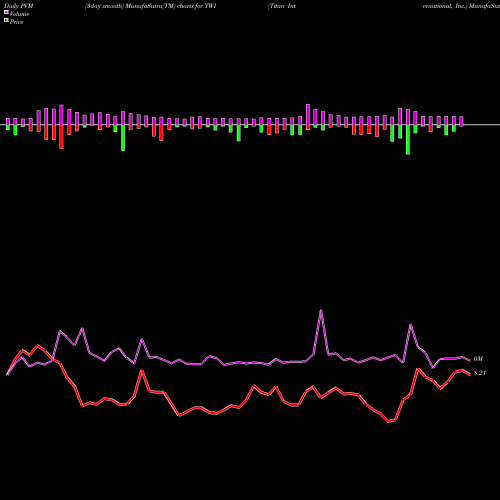Click the 0M volume end label
The height and width of the screenshot is (500, 500).
tap(478, 359)
